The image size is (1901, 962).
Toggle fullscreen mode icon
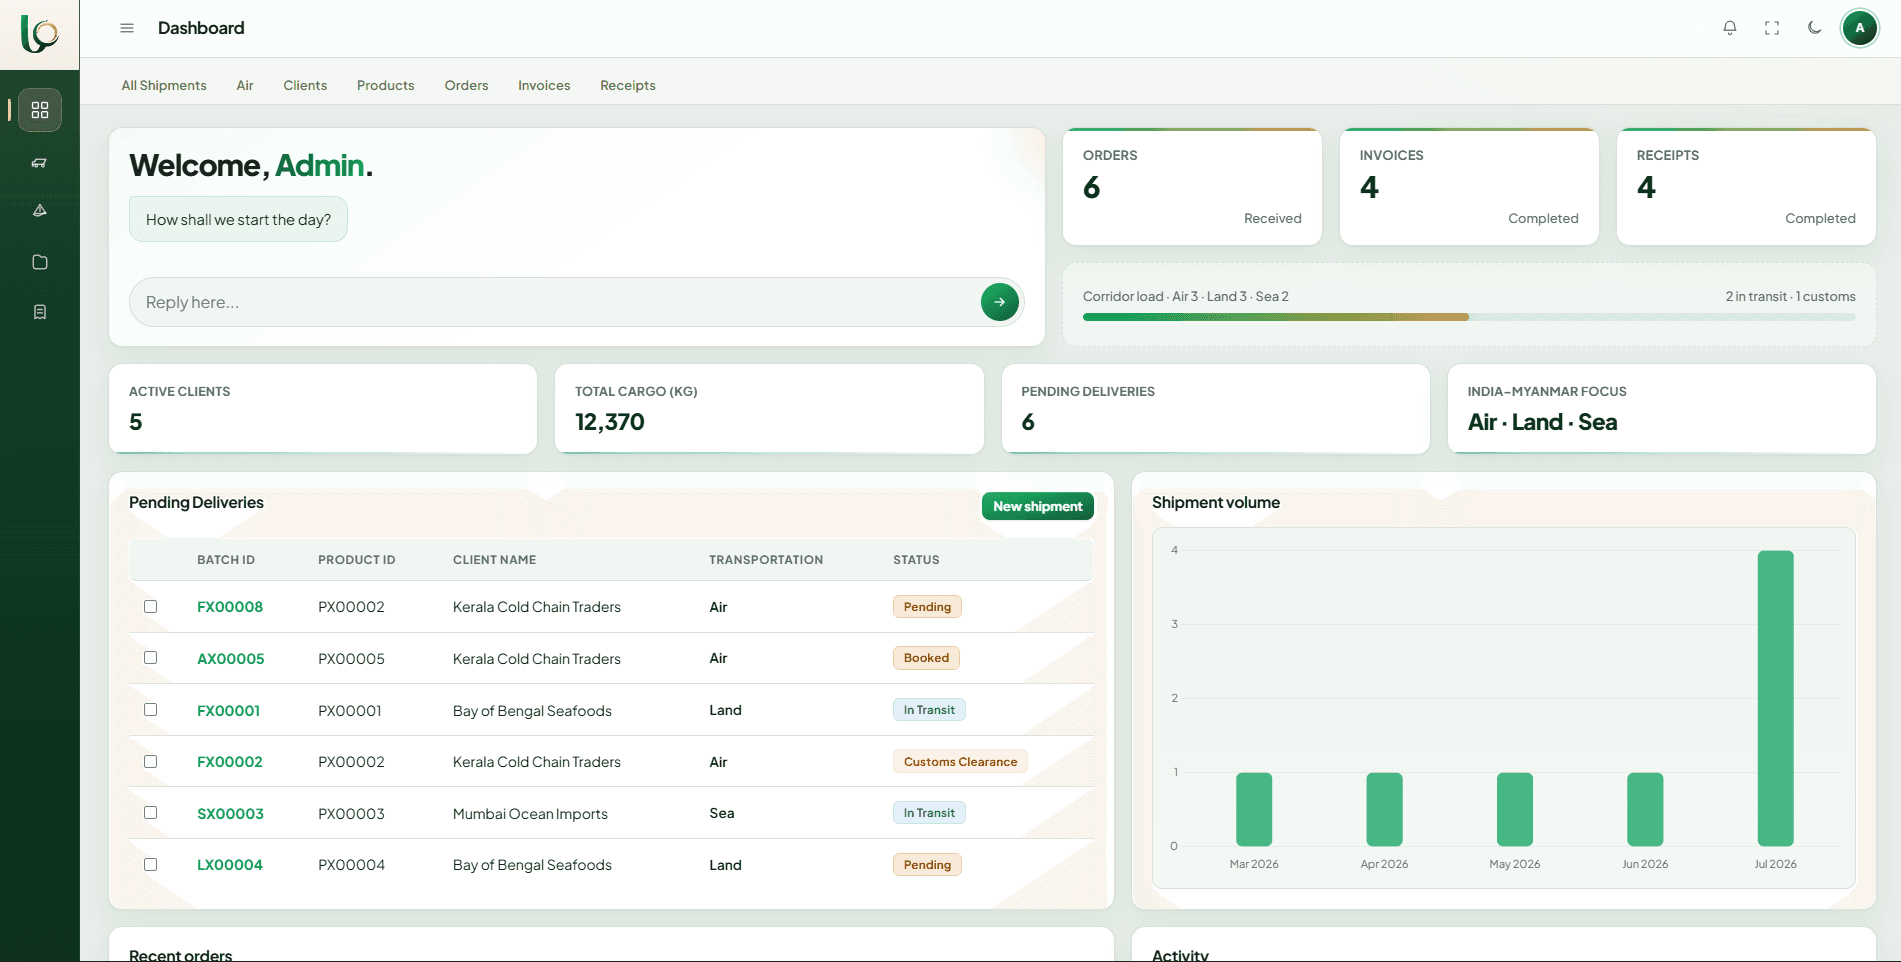pyautogui.click(x=1772, y=28)
